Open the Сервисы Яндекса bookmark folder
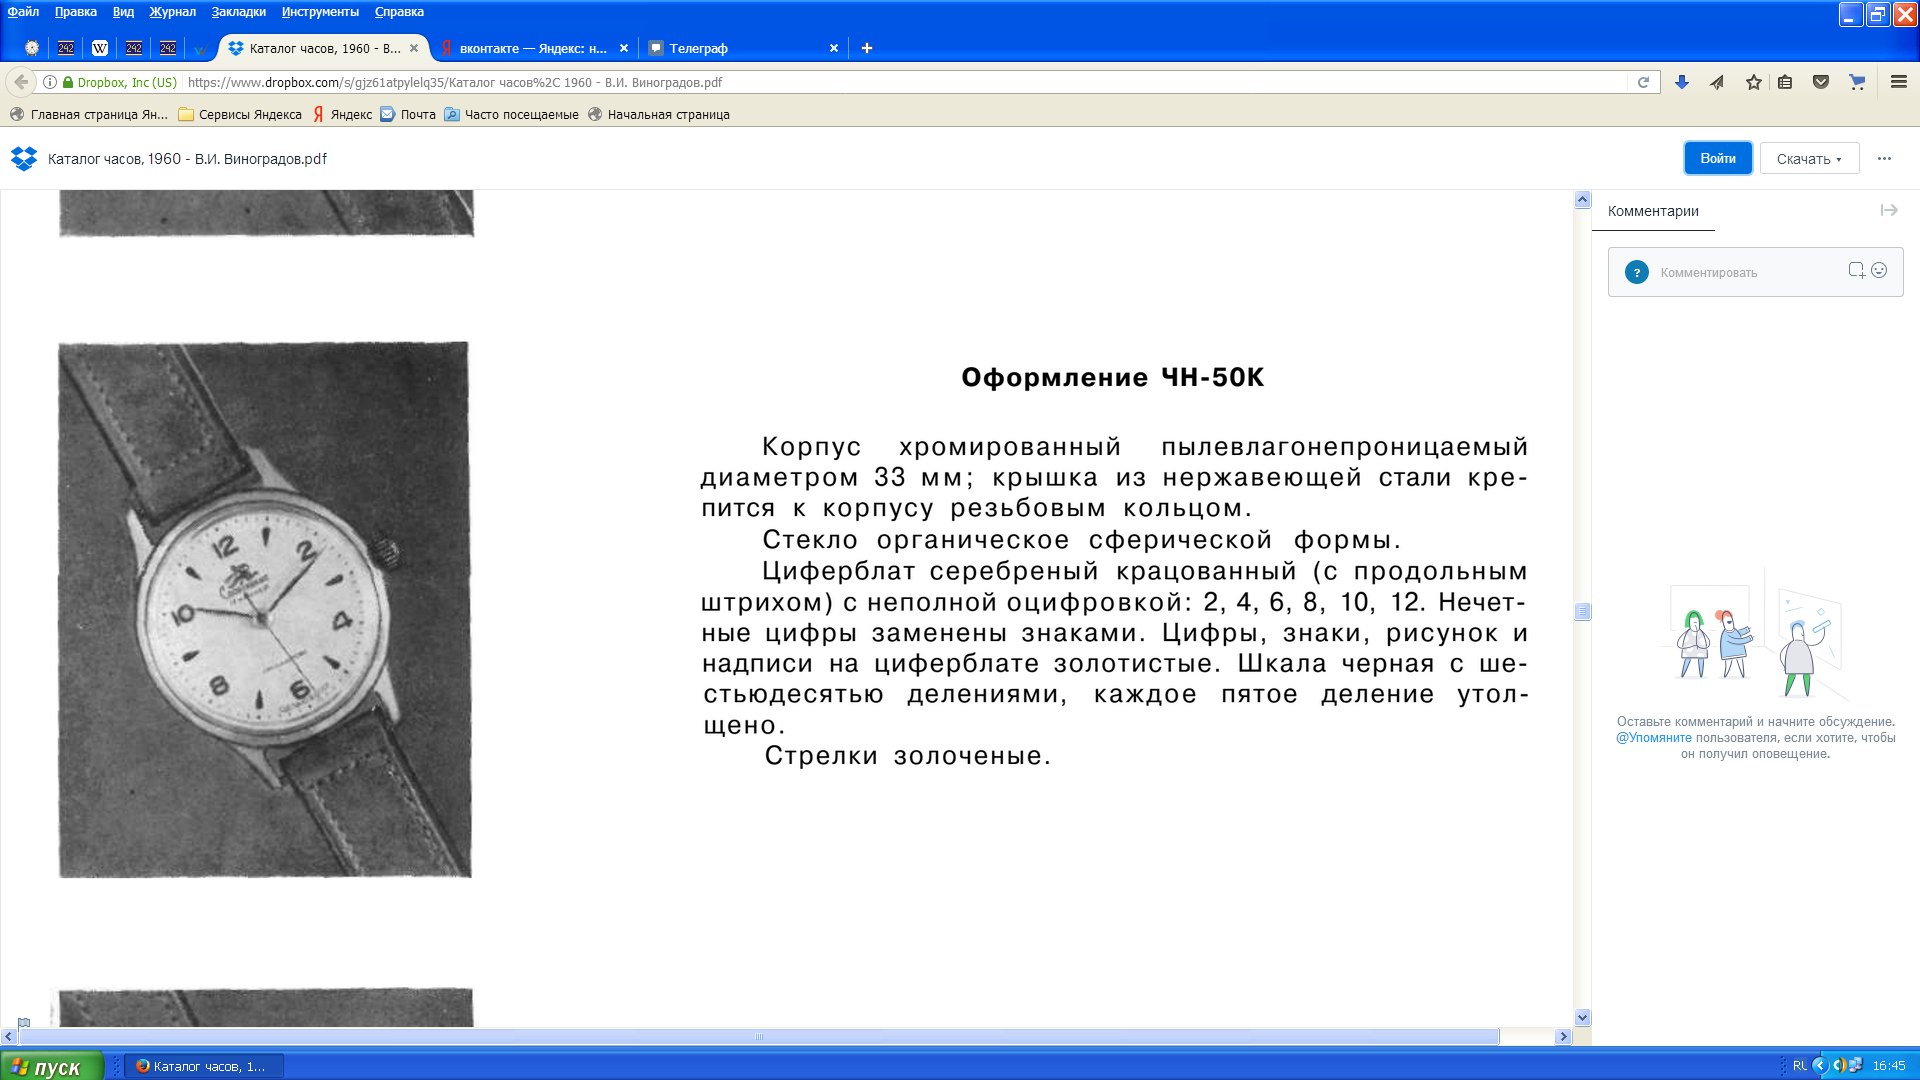The width and height of the screenshot is (1920, 1080). pyautogui.click(x=240, y=114)
